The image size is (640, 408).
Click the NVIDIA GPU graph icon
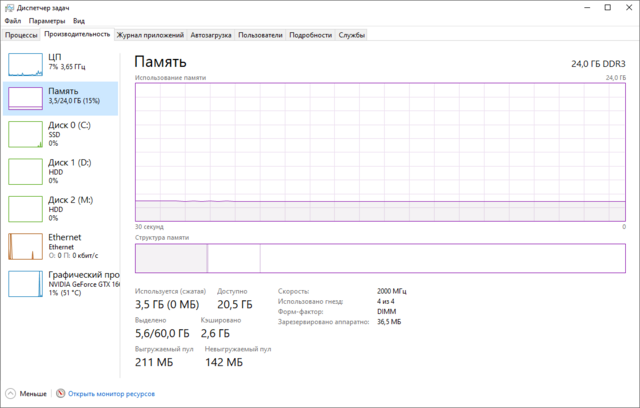pos(26,282)
